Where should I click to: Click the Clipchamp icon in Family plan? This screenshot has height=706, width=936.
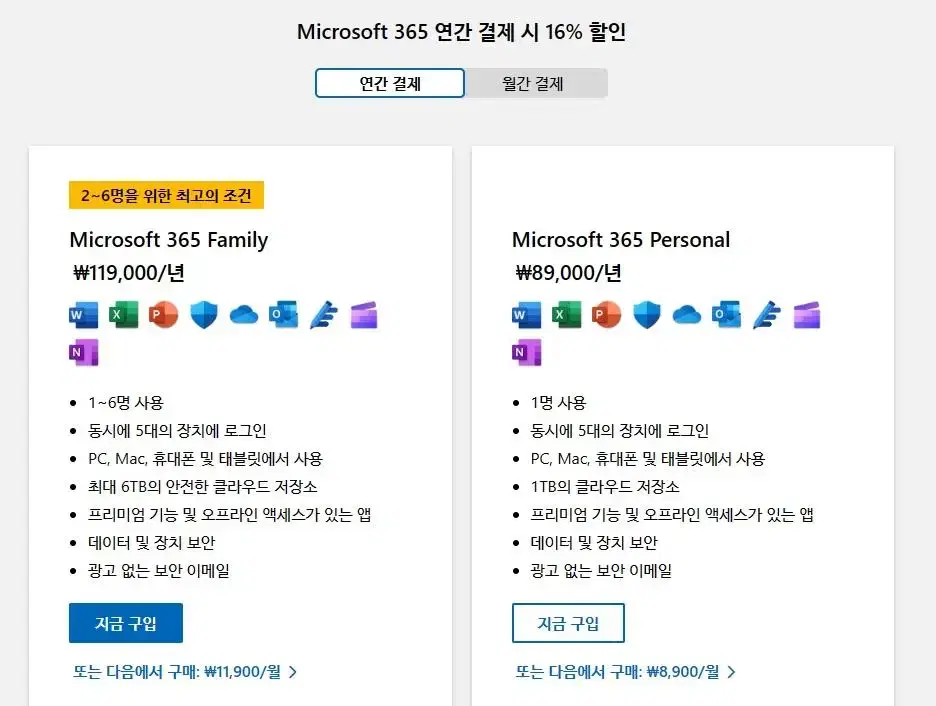364,315
